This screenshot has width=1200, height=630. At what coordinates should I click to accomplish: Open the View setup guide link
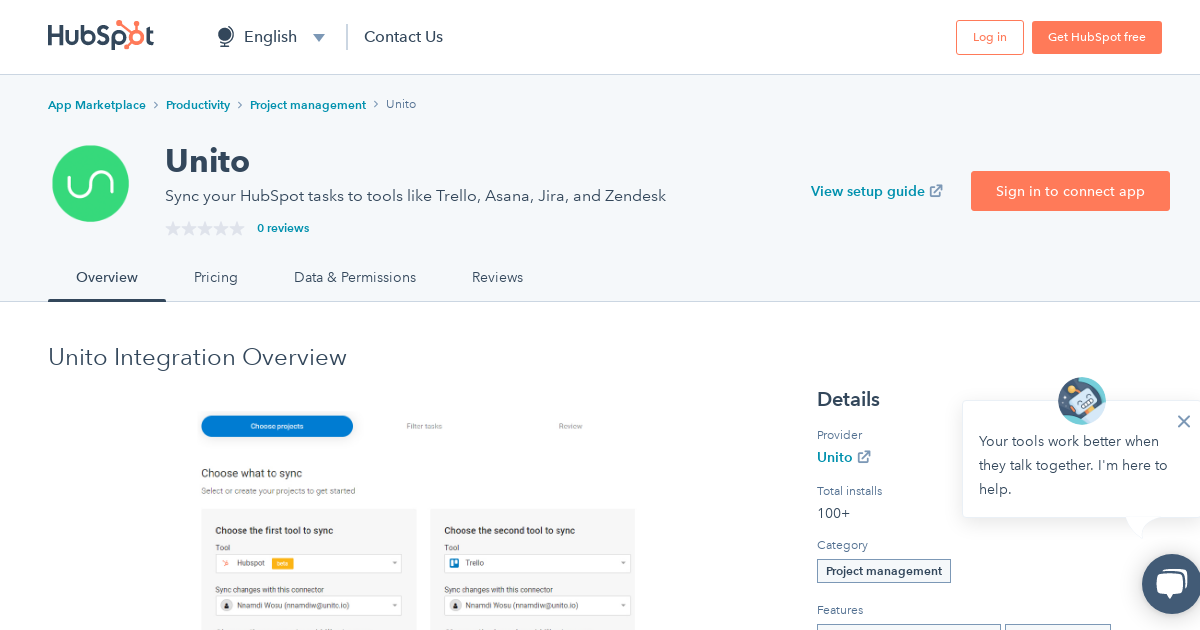click(868, 191)
